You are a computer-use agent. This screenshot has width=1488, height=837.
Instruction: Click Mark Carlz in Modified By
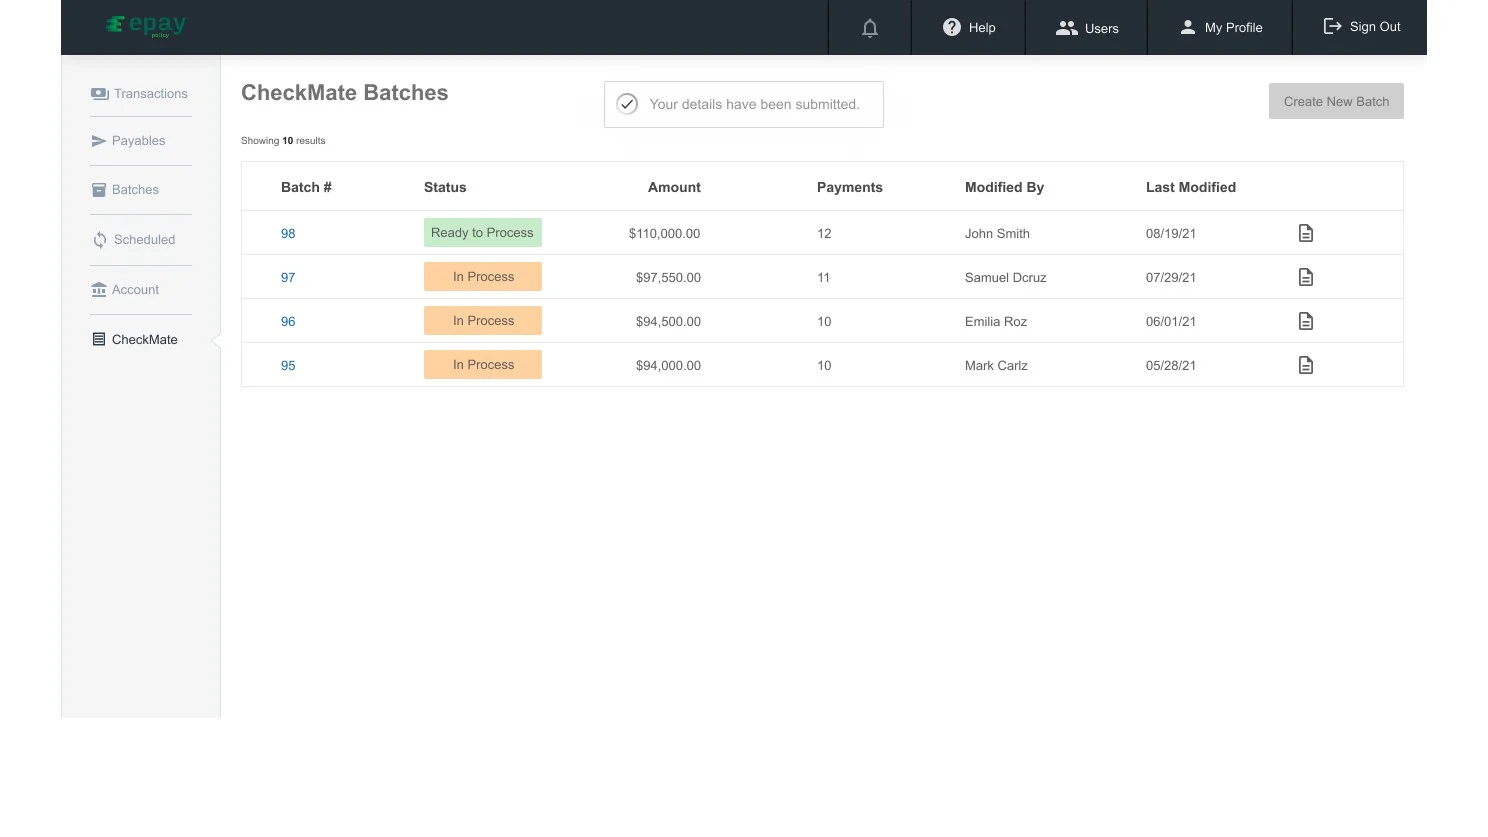click(996, 366)
